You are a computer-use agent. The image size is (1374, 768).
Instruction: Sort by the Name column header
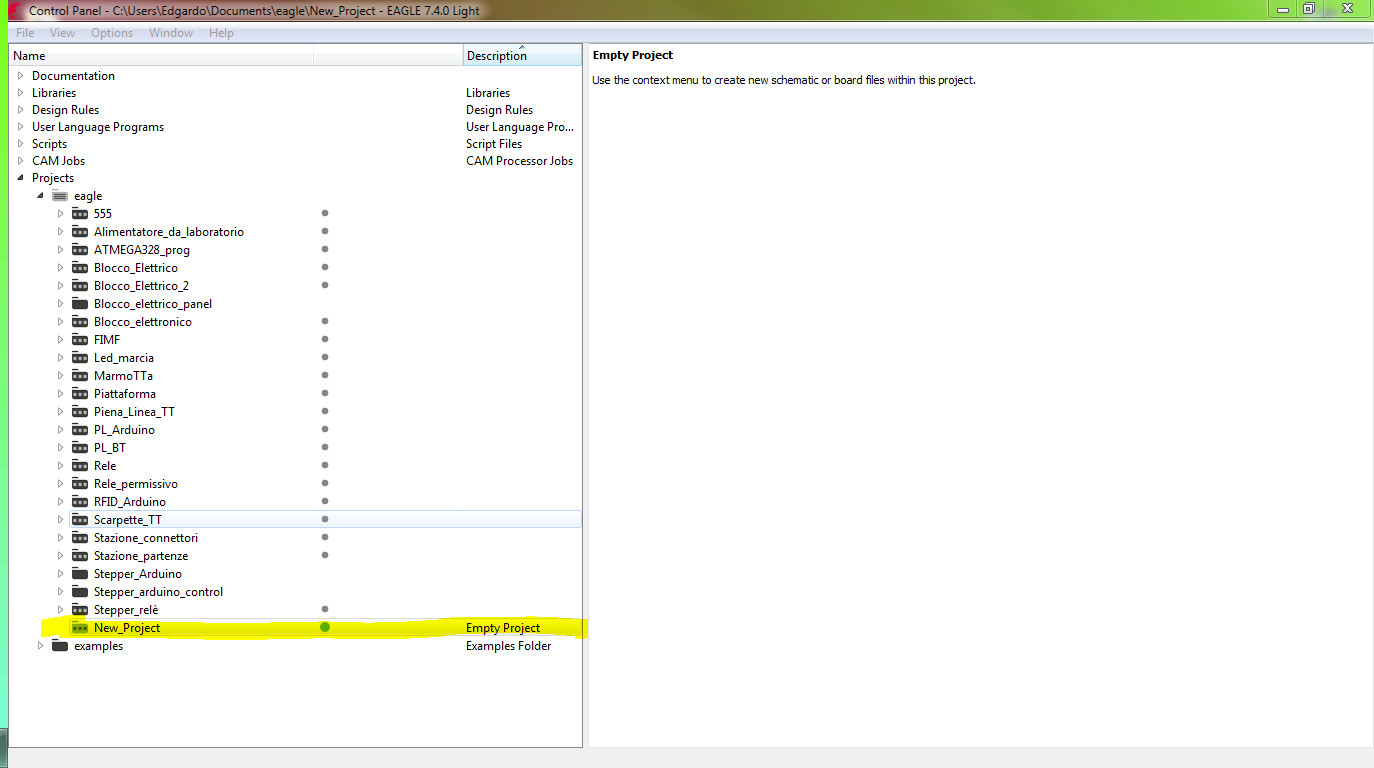click(161, 56)
